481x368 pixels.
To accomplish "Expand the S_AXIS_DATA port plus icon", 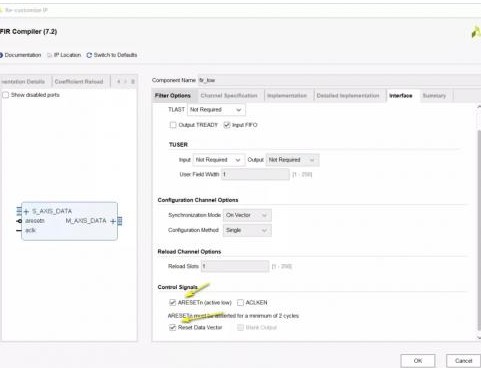I will (x=26, y=211).
